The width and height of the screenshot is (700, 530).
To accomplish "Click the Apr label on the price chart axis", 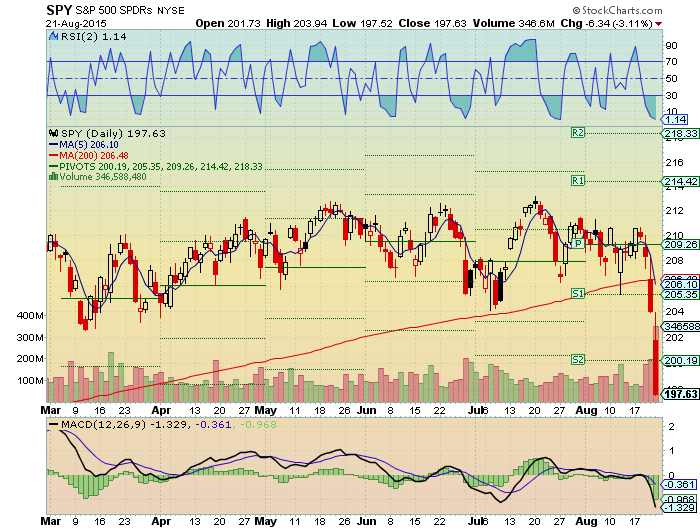I will (x=161, y=410).
